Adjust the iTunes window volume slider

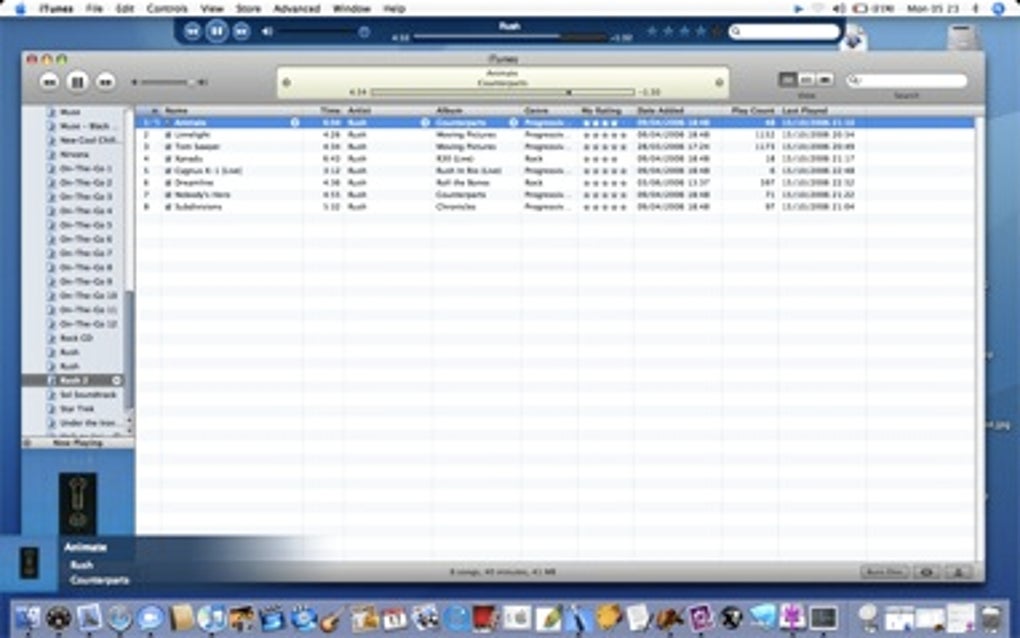coord(168,83)
